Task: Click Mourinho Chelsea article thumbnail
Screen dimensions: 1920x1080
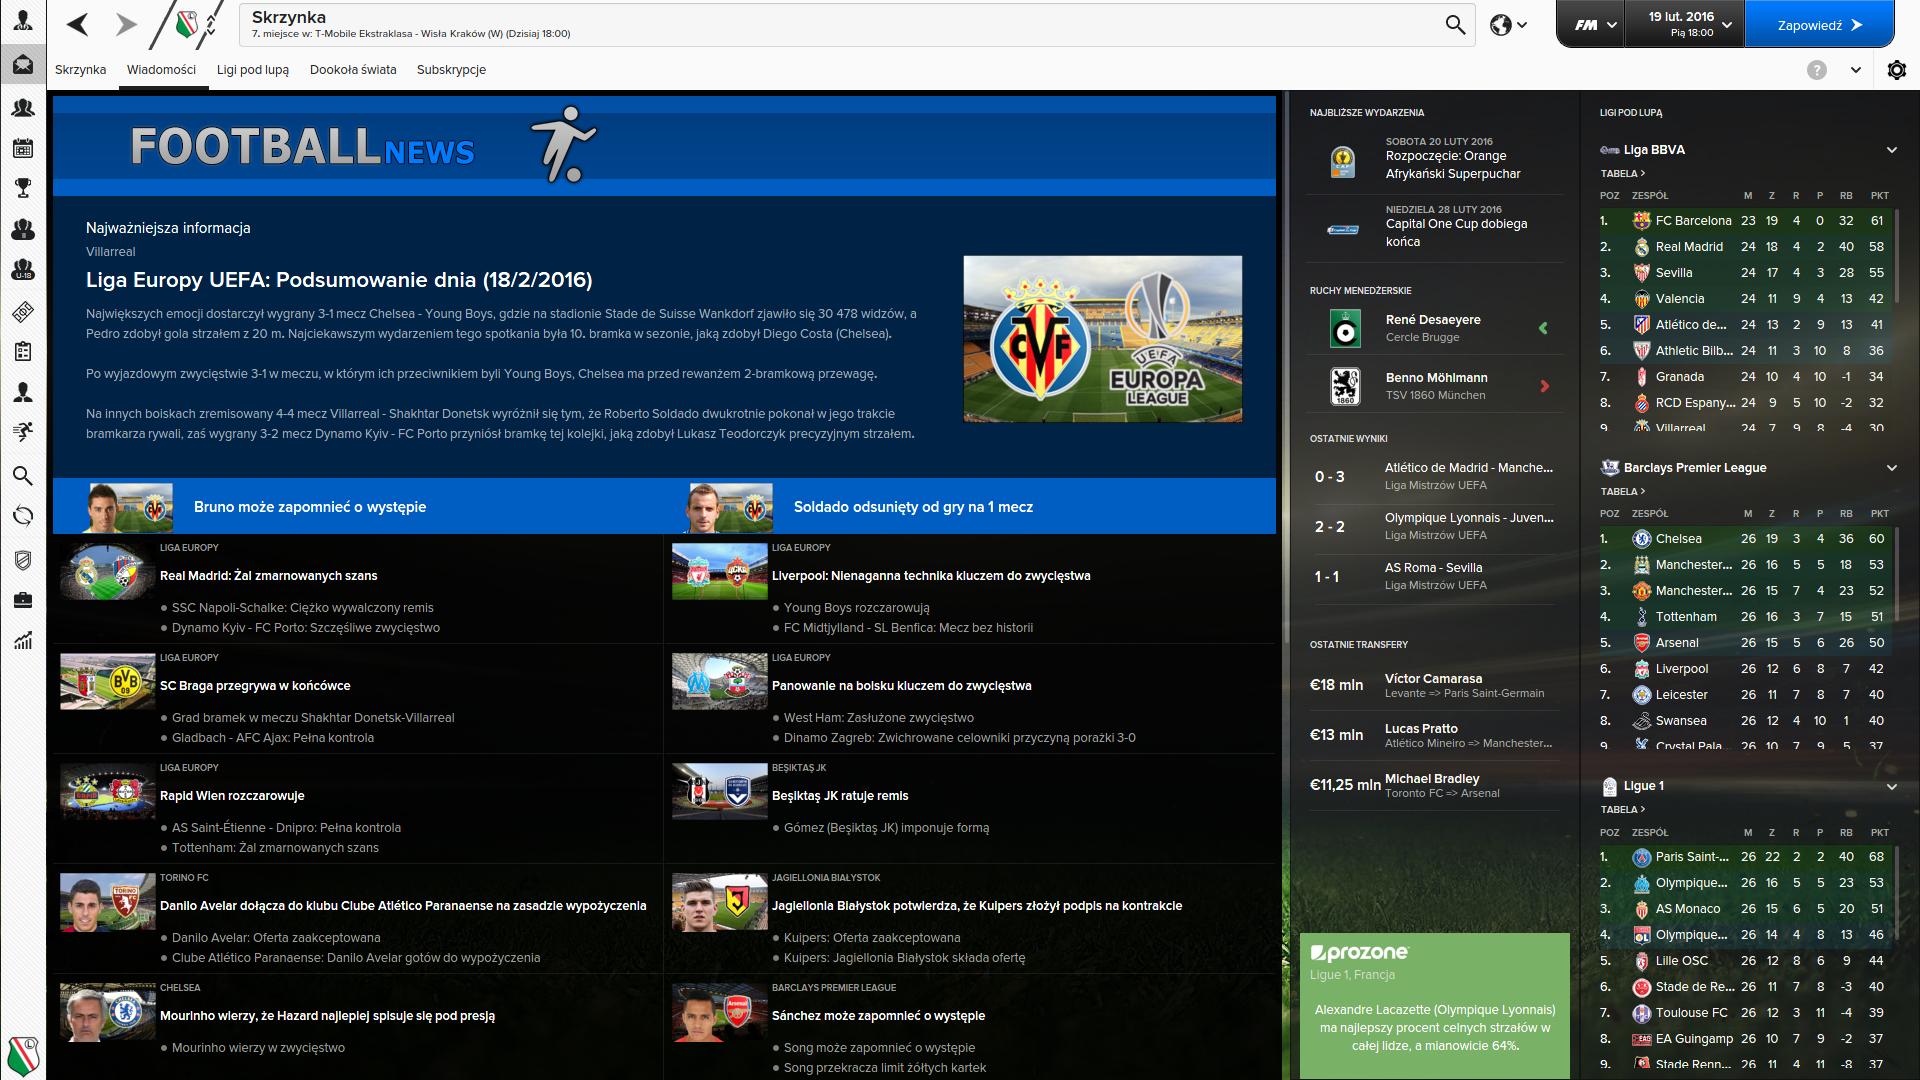Action: [108, 1012]
